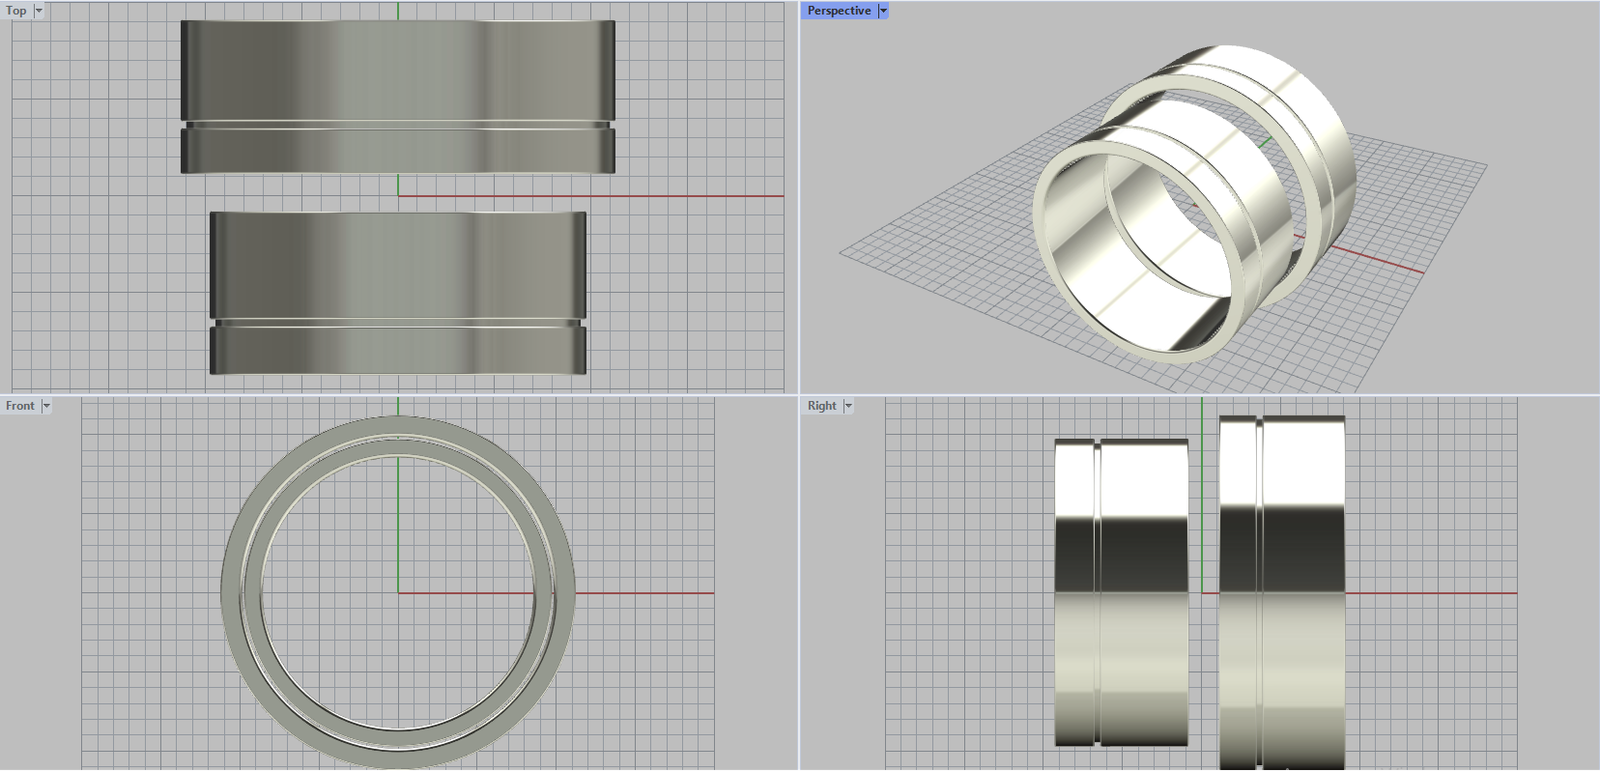Click the Top viewport title label
The width and height of the screenshot is (1600, 772).
click(16, 11)
